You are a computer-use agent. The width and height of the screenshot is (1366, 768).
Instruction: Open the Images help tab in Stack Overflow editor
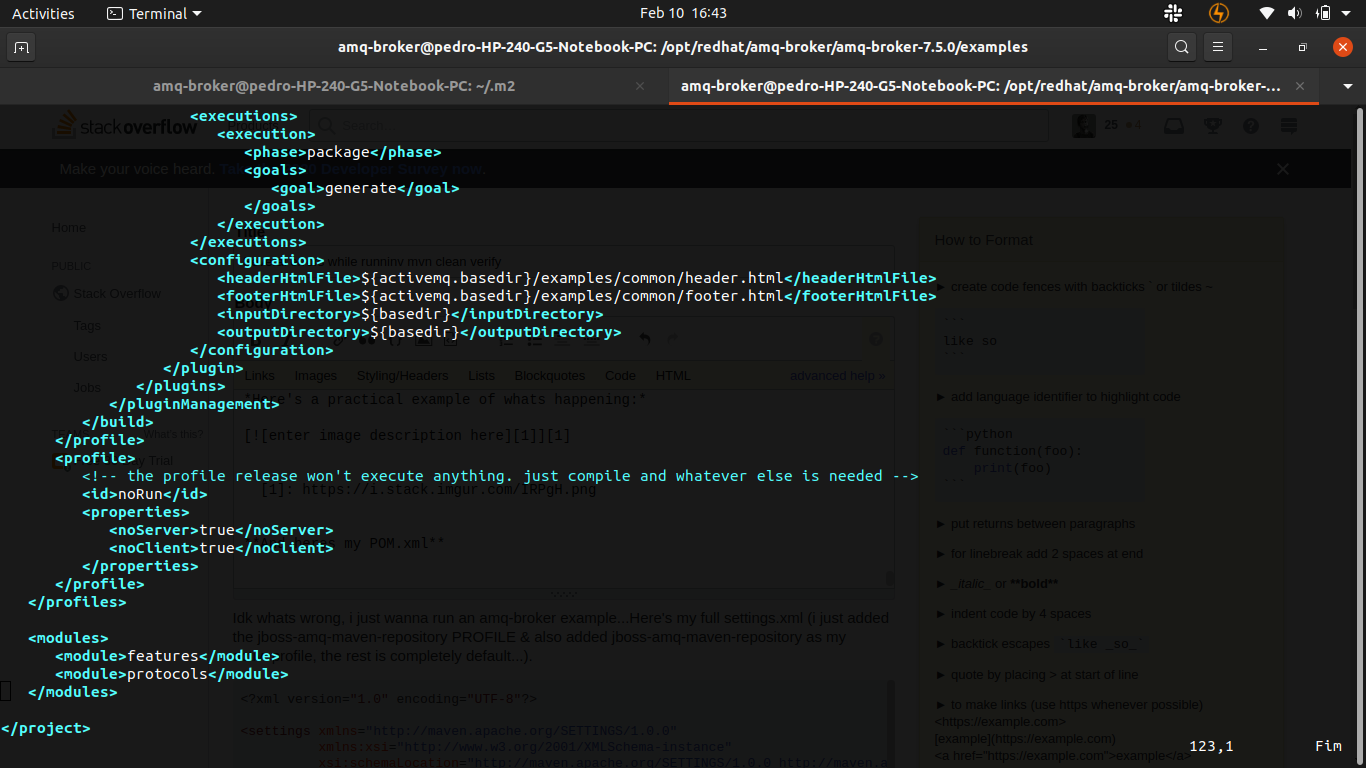(316, 376)
